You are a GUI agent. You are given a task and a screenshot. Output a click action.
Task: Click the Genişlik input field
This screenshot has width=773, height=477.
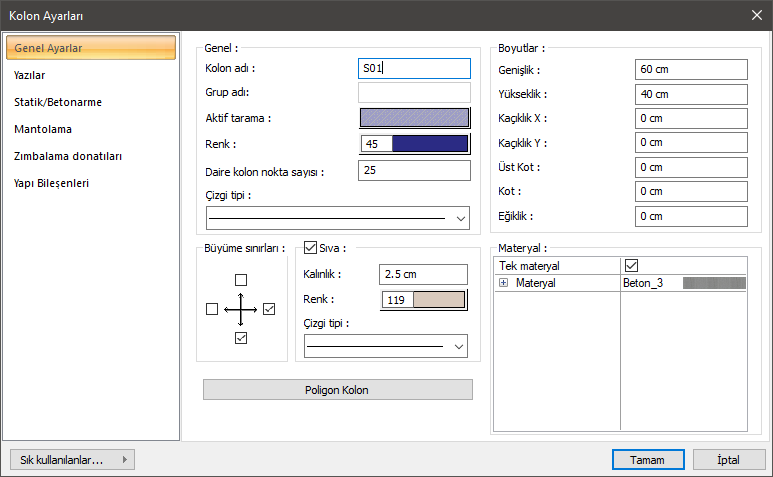691,69
